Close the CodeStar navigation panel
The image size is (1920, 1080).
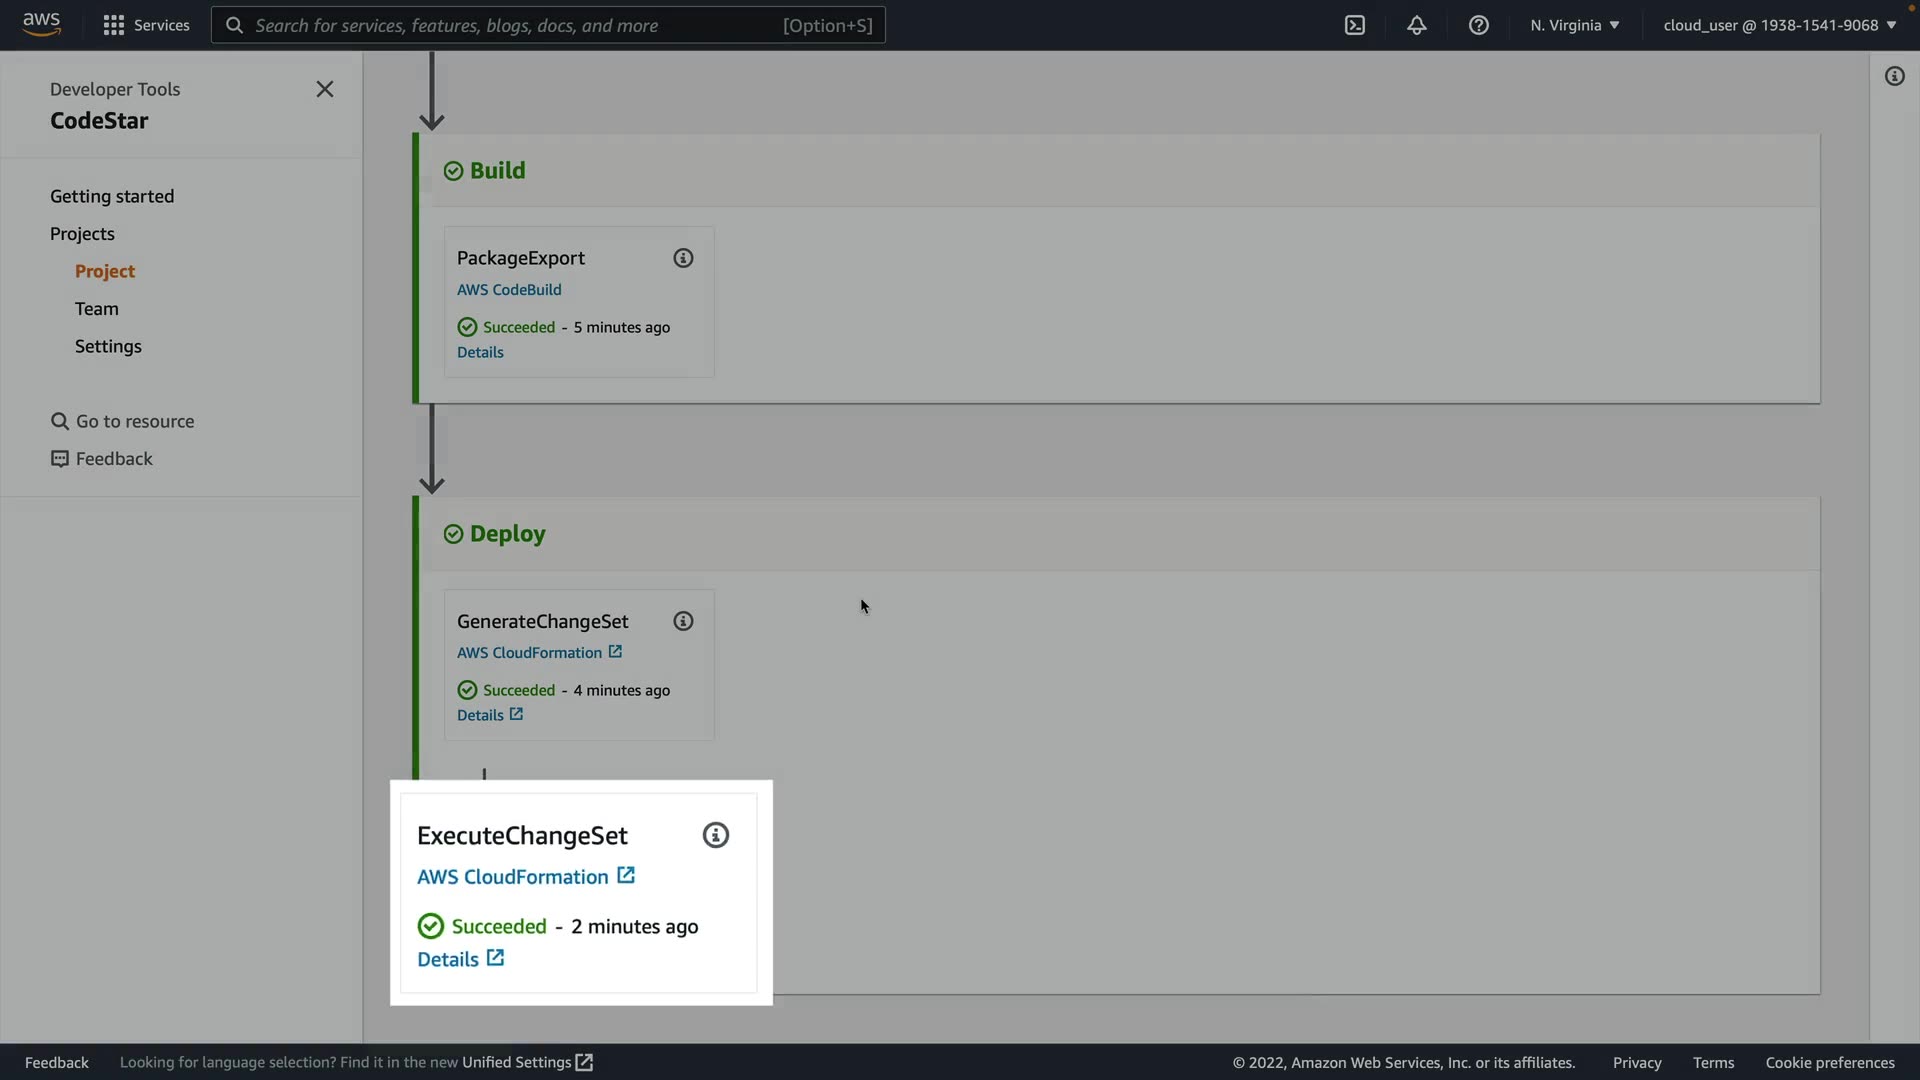point(325,90)
